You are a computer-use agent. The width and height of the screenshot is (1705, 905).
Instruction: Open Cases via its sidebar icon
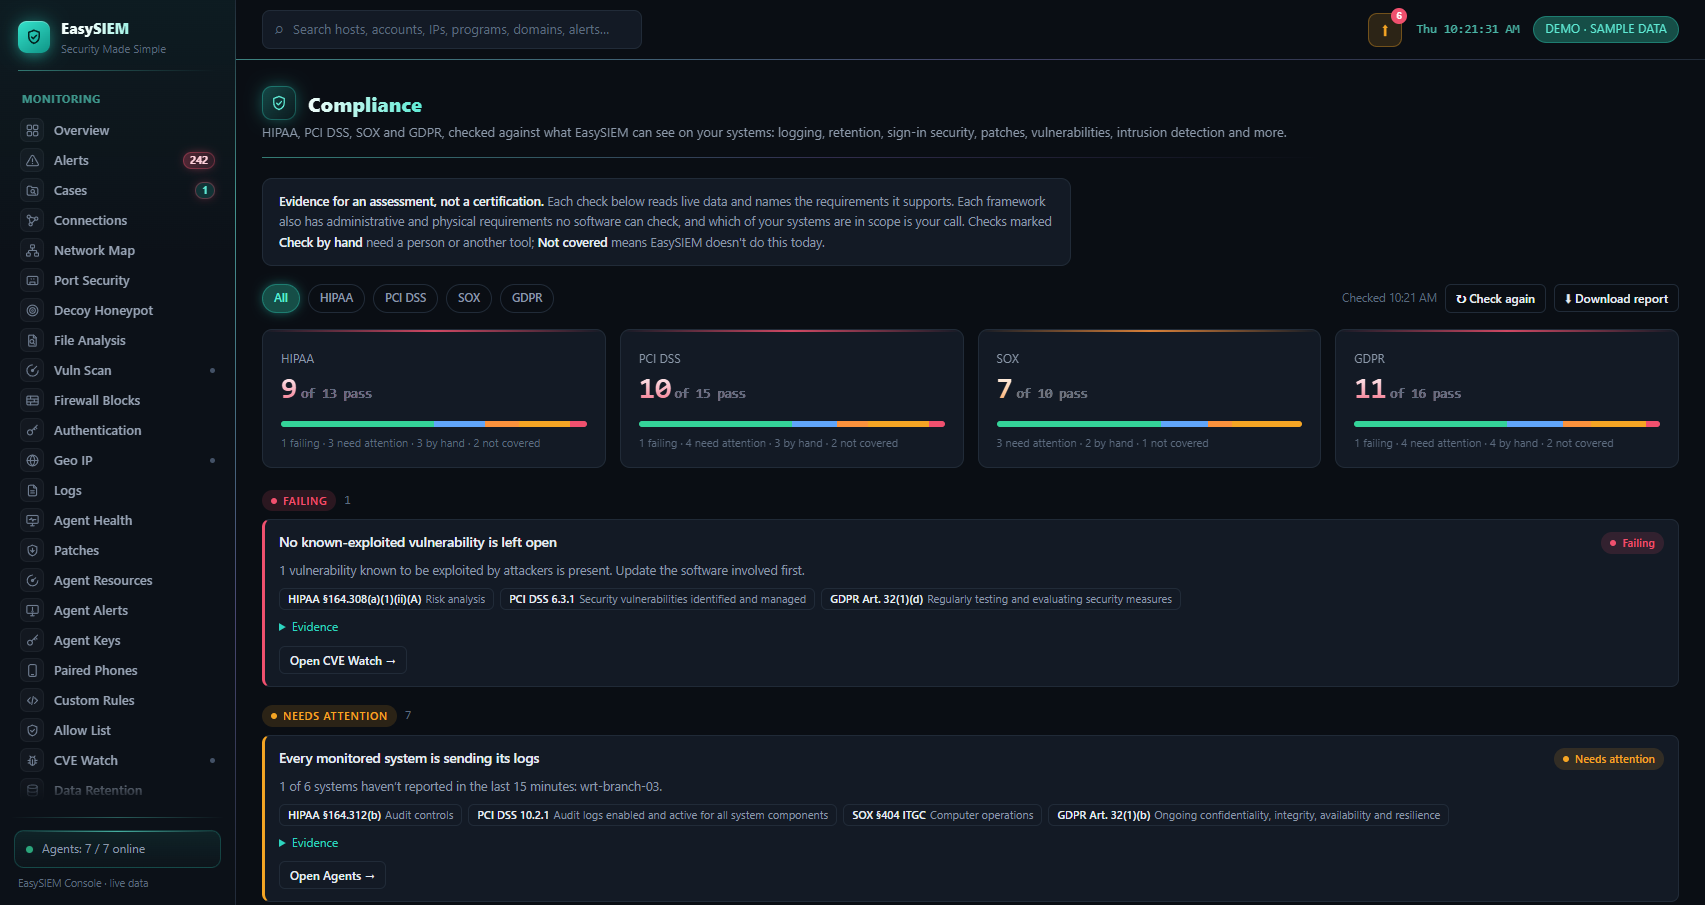point(33,191)
